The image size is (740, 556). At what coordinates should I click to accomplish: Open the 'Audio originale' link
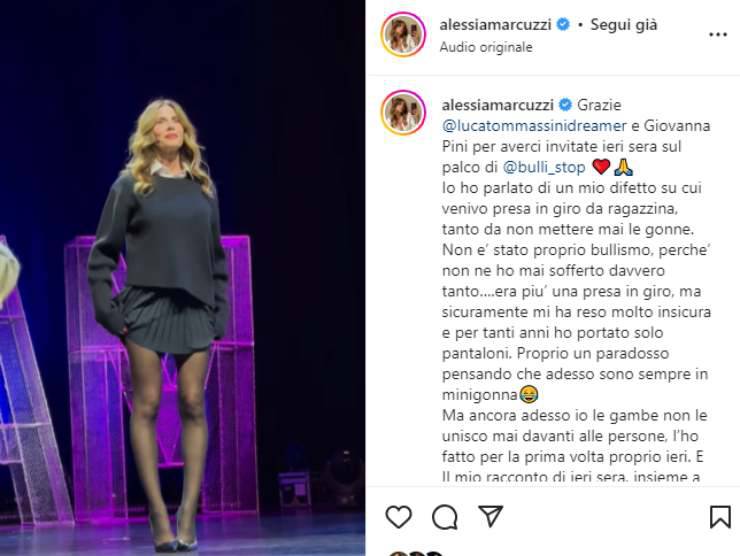point(486,47)
